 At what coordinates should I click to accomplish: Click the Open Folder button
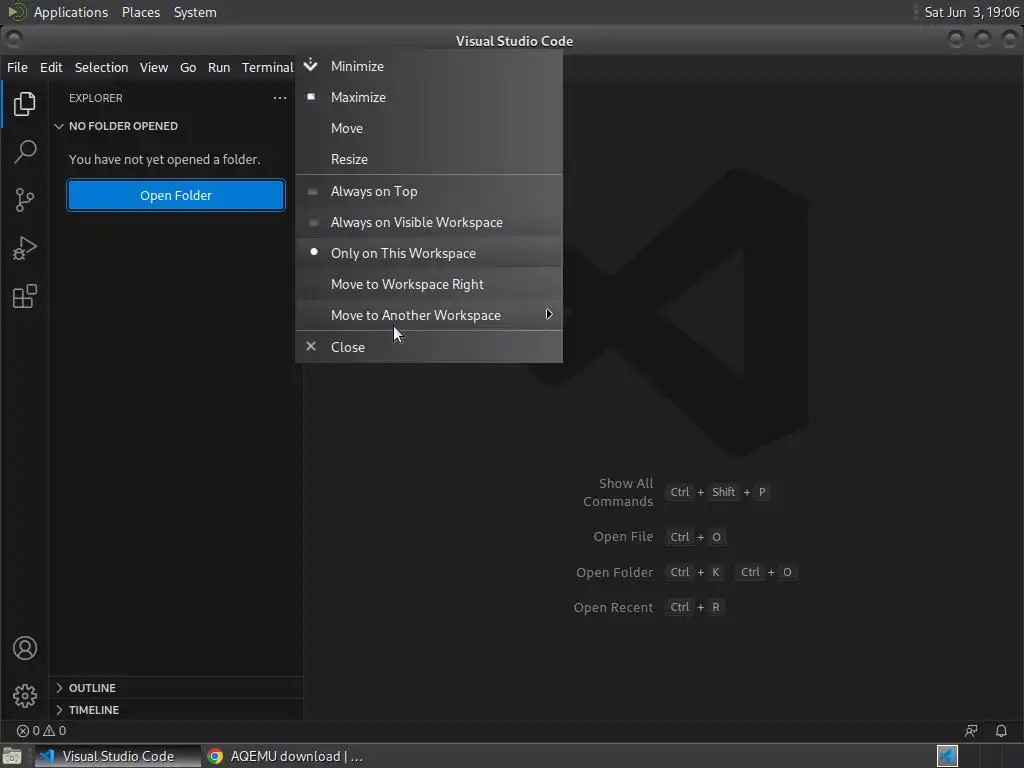(x=176, y=195)
